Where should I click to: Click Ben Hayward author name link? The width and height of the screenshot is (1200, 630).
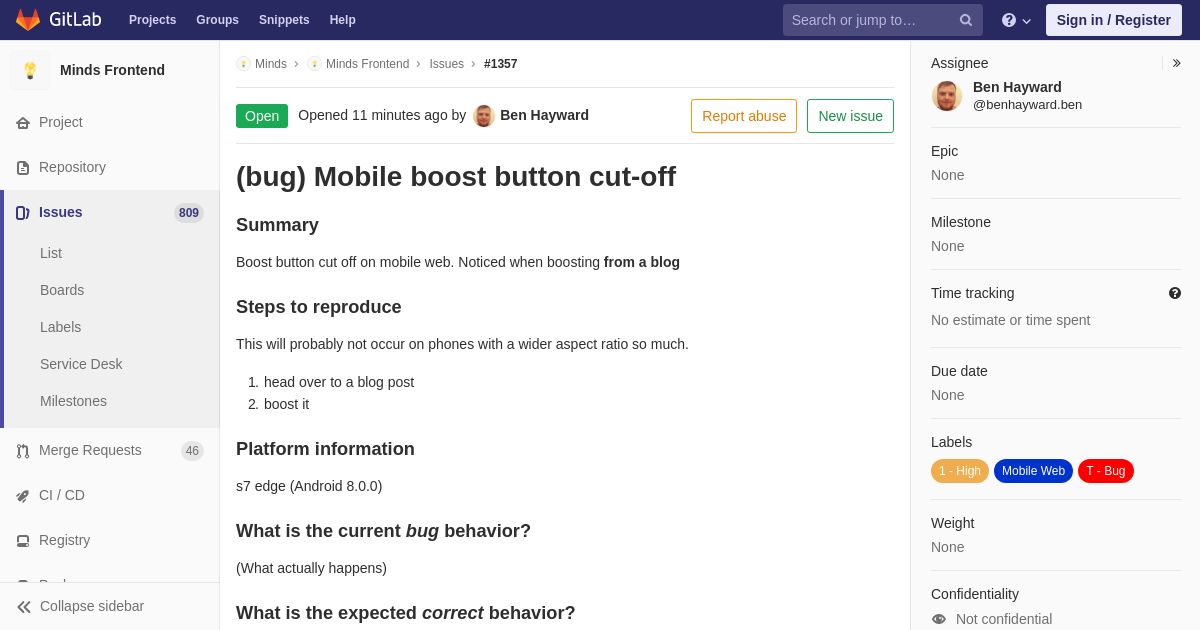point(544,115)
